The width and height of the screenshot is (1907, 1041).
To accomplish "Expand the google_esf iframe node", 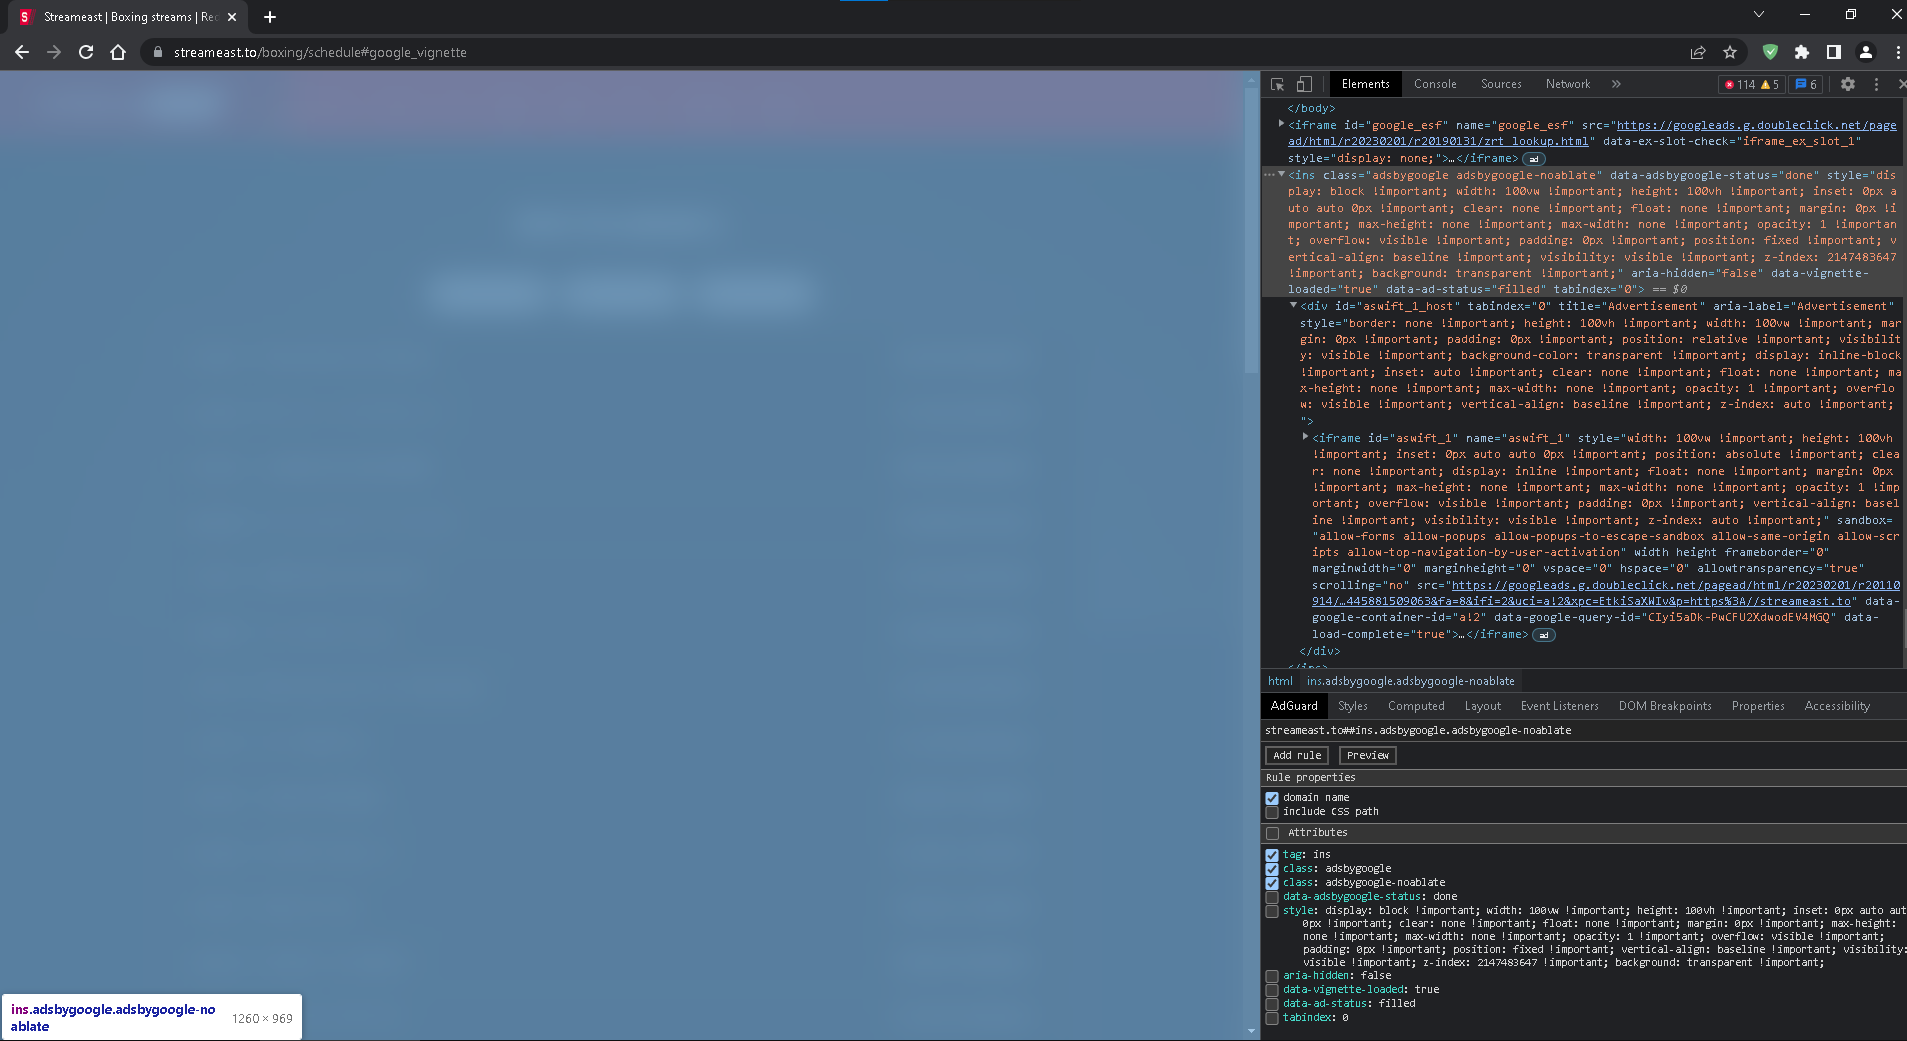I will tap(1281, 124).
